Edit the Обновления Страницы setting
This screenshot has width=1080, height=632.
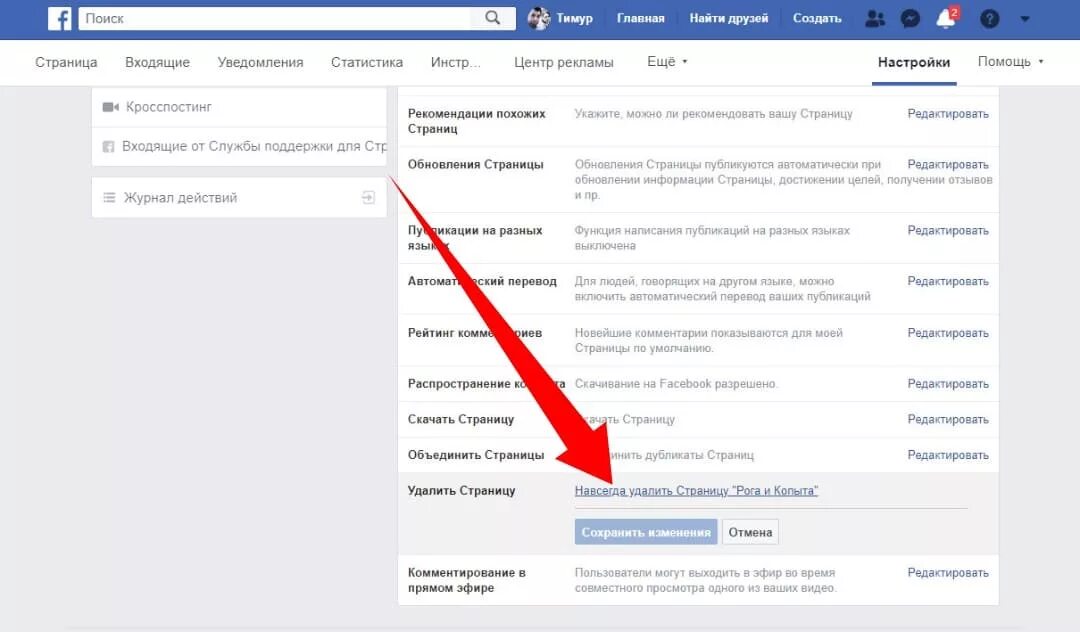click(x=948, y=165)
